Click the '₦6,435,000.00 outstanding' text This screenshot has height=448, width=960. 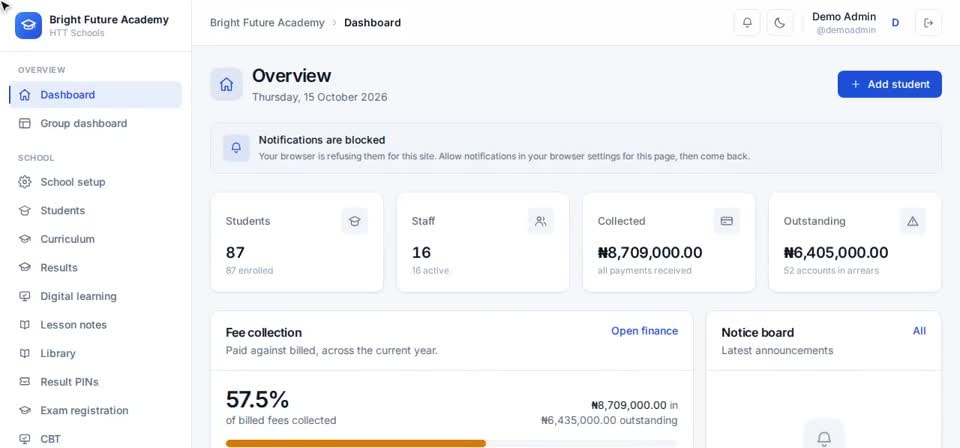tap(609, 420)
